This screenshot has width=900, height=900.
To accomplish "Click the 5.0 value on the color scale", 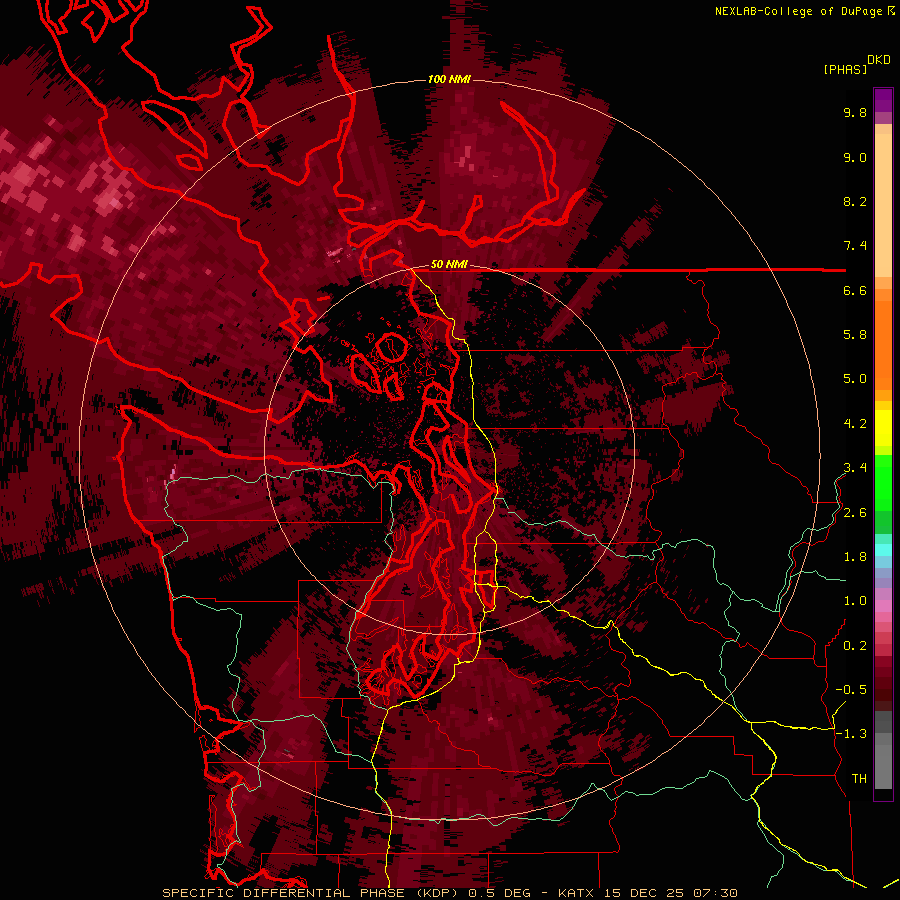I will click(855, 379).
